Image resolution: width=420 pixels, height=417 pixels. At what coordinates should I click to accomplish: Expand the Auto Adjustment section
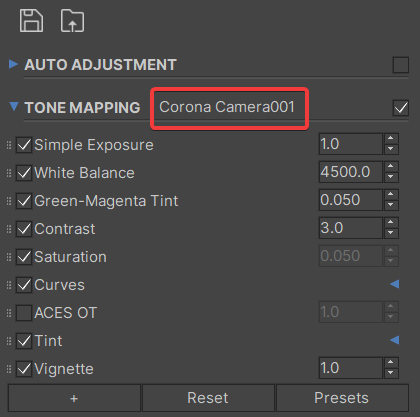[x=13, y=64]
